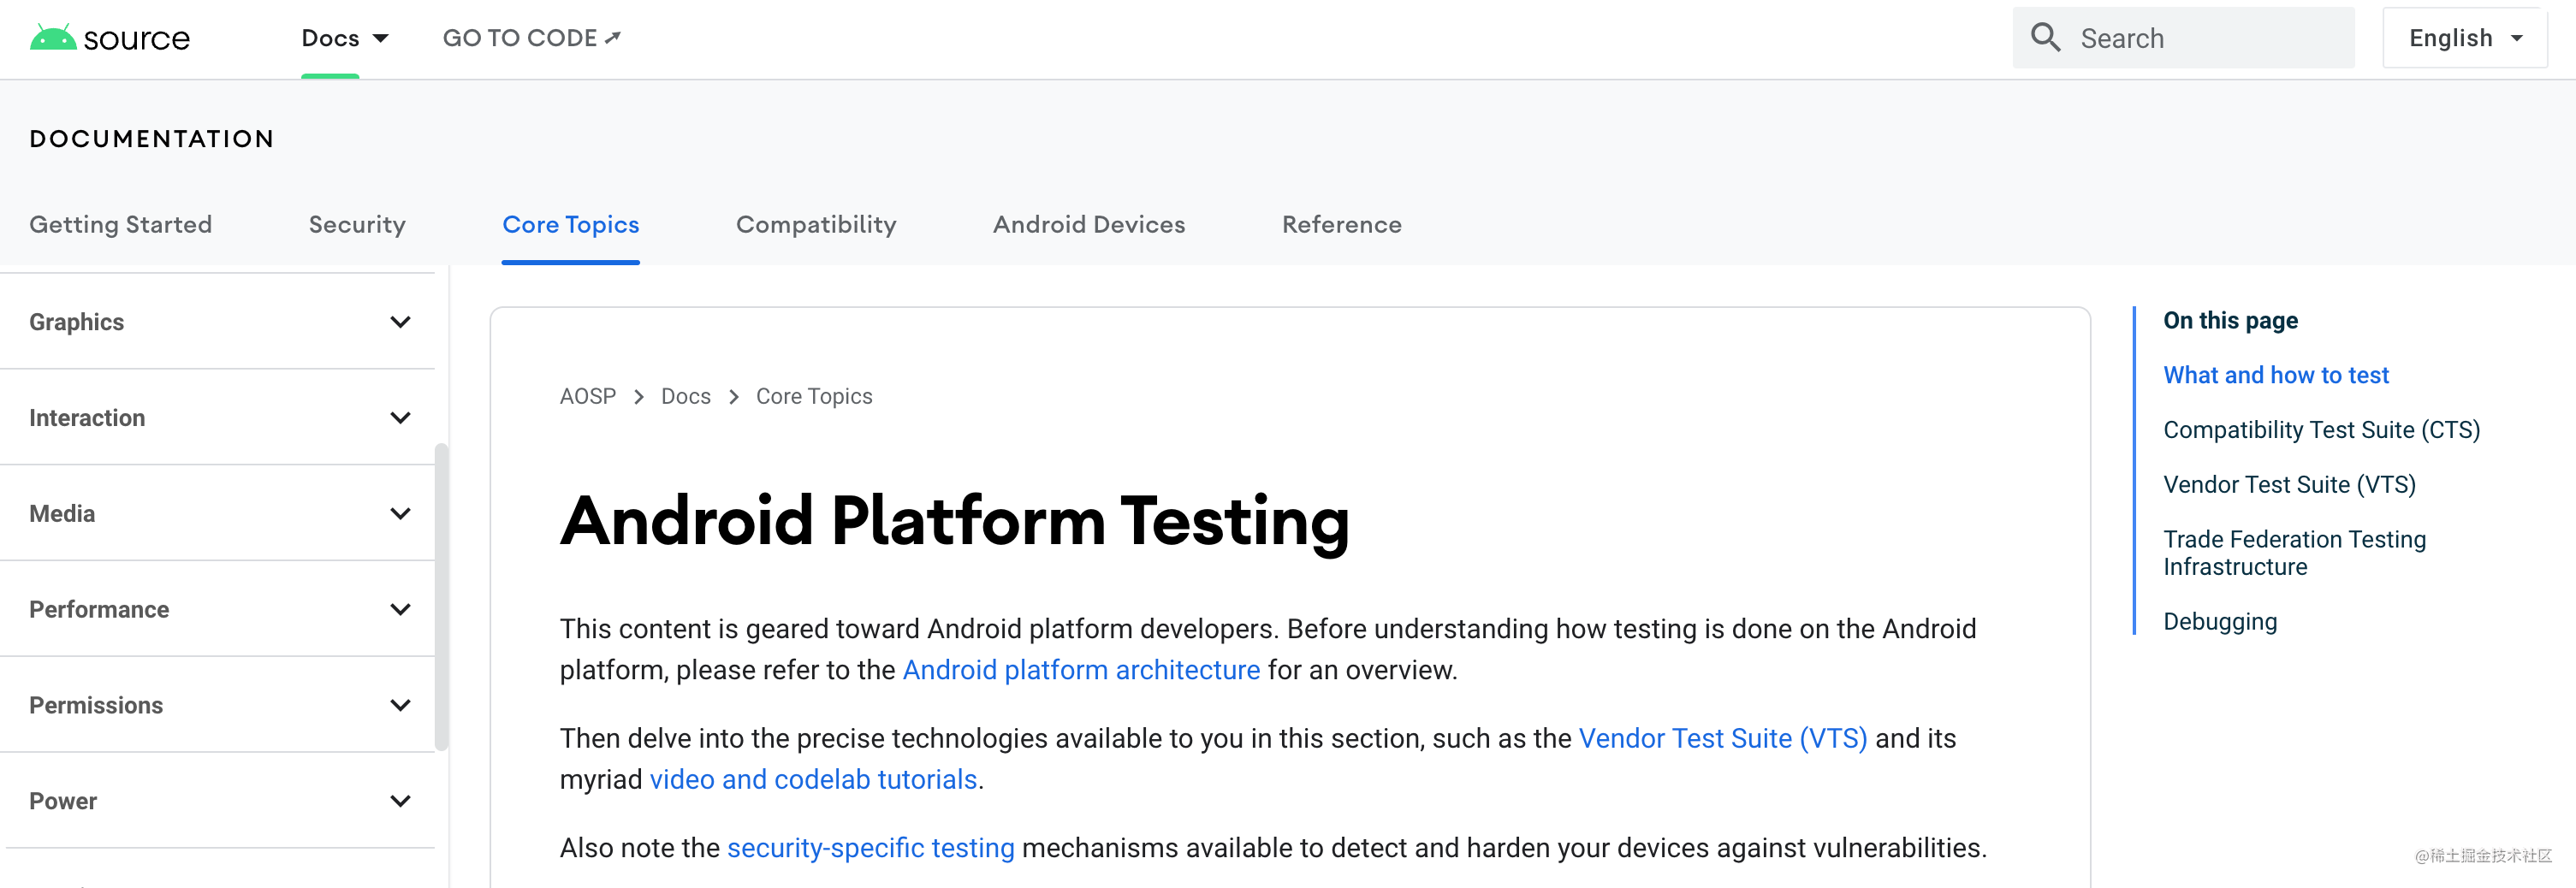Image resolution: width=2576 pixels, height=888 pixels.
Task: Open the English language selector
Action: coord(2465,38)
